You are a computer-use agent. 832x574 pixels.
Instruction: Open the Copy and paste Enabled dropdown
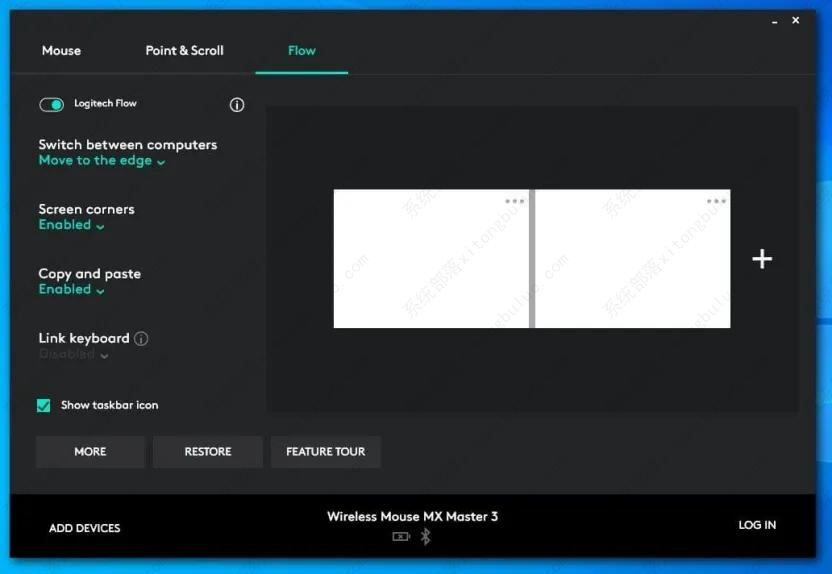click(71, 290)
